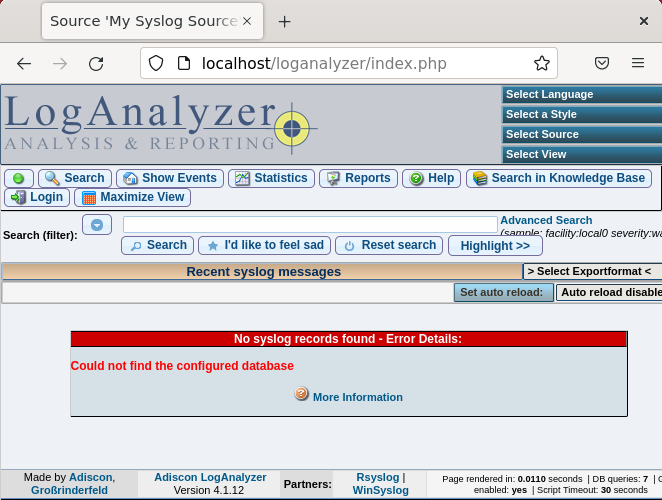
Task: Click the Set auto reload label
Action: (504, 292)
